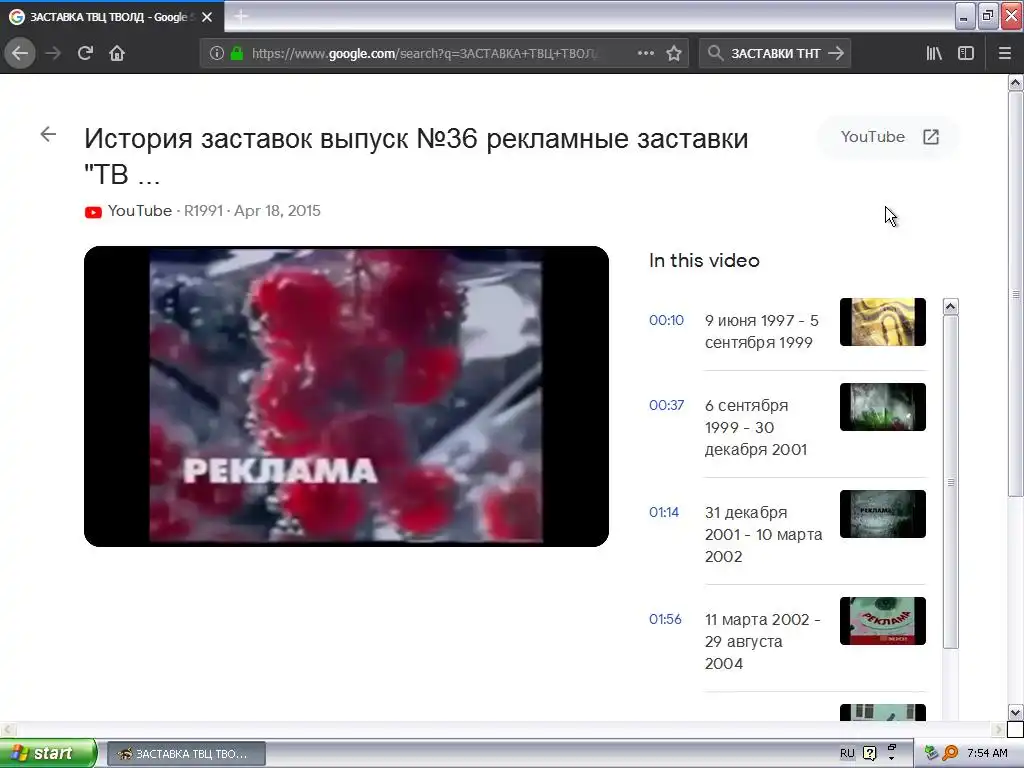Jump to timestamp 01:14
The width and height of the screenshot is (1024, 768).
(x=664, y=512)
